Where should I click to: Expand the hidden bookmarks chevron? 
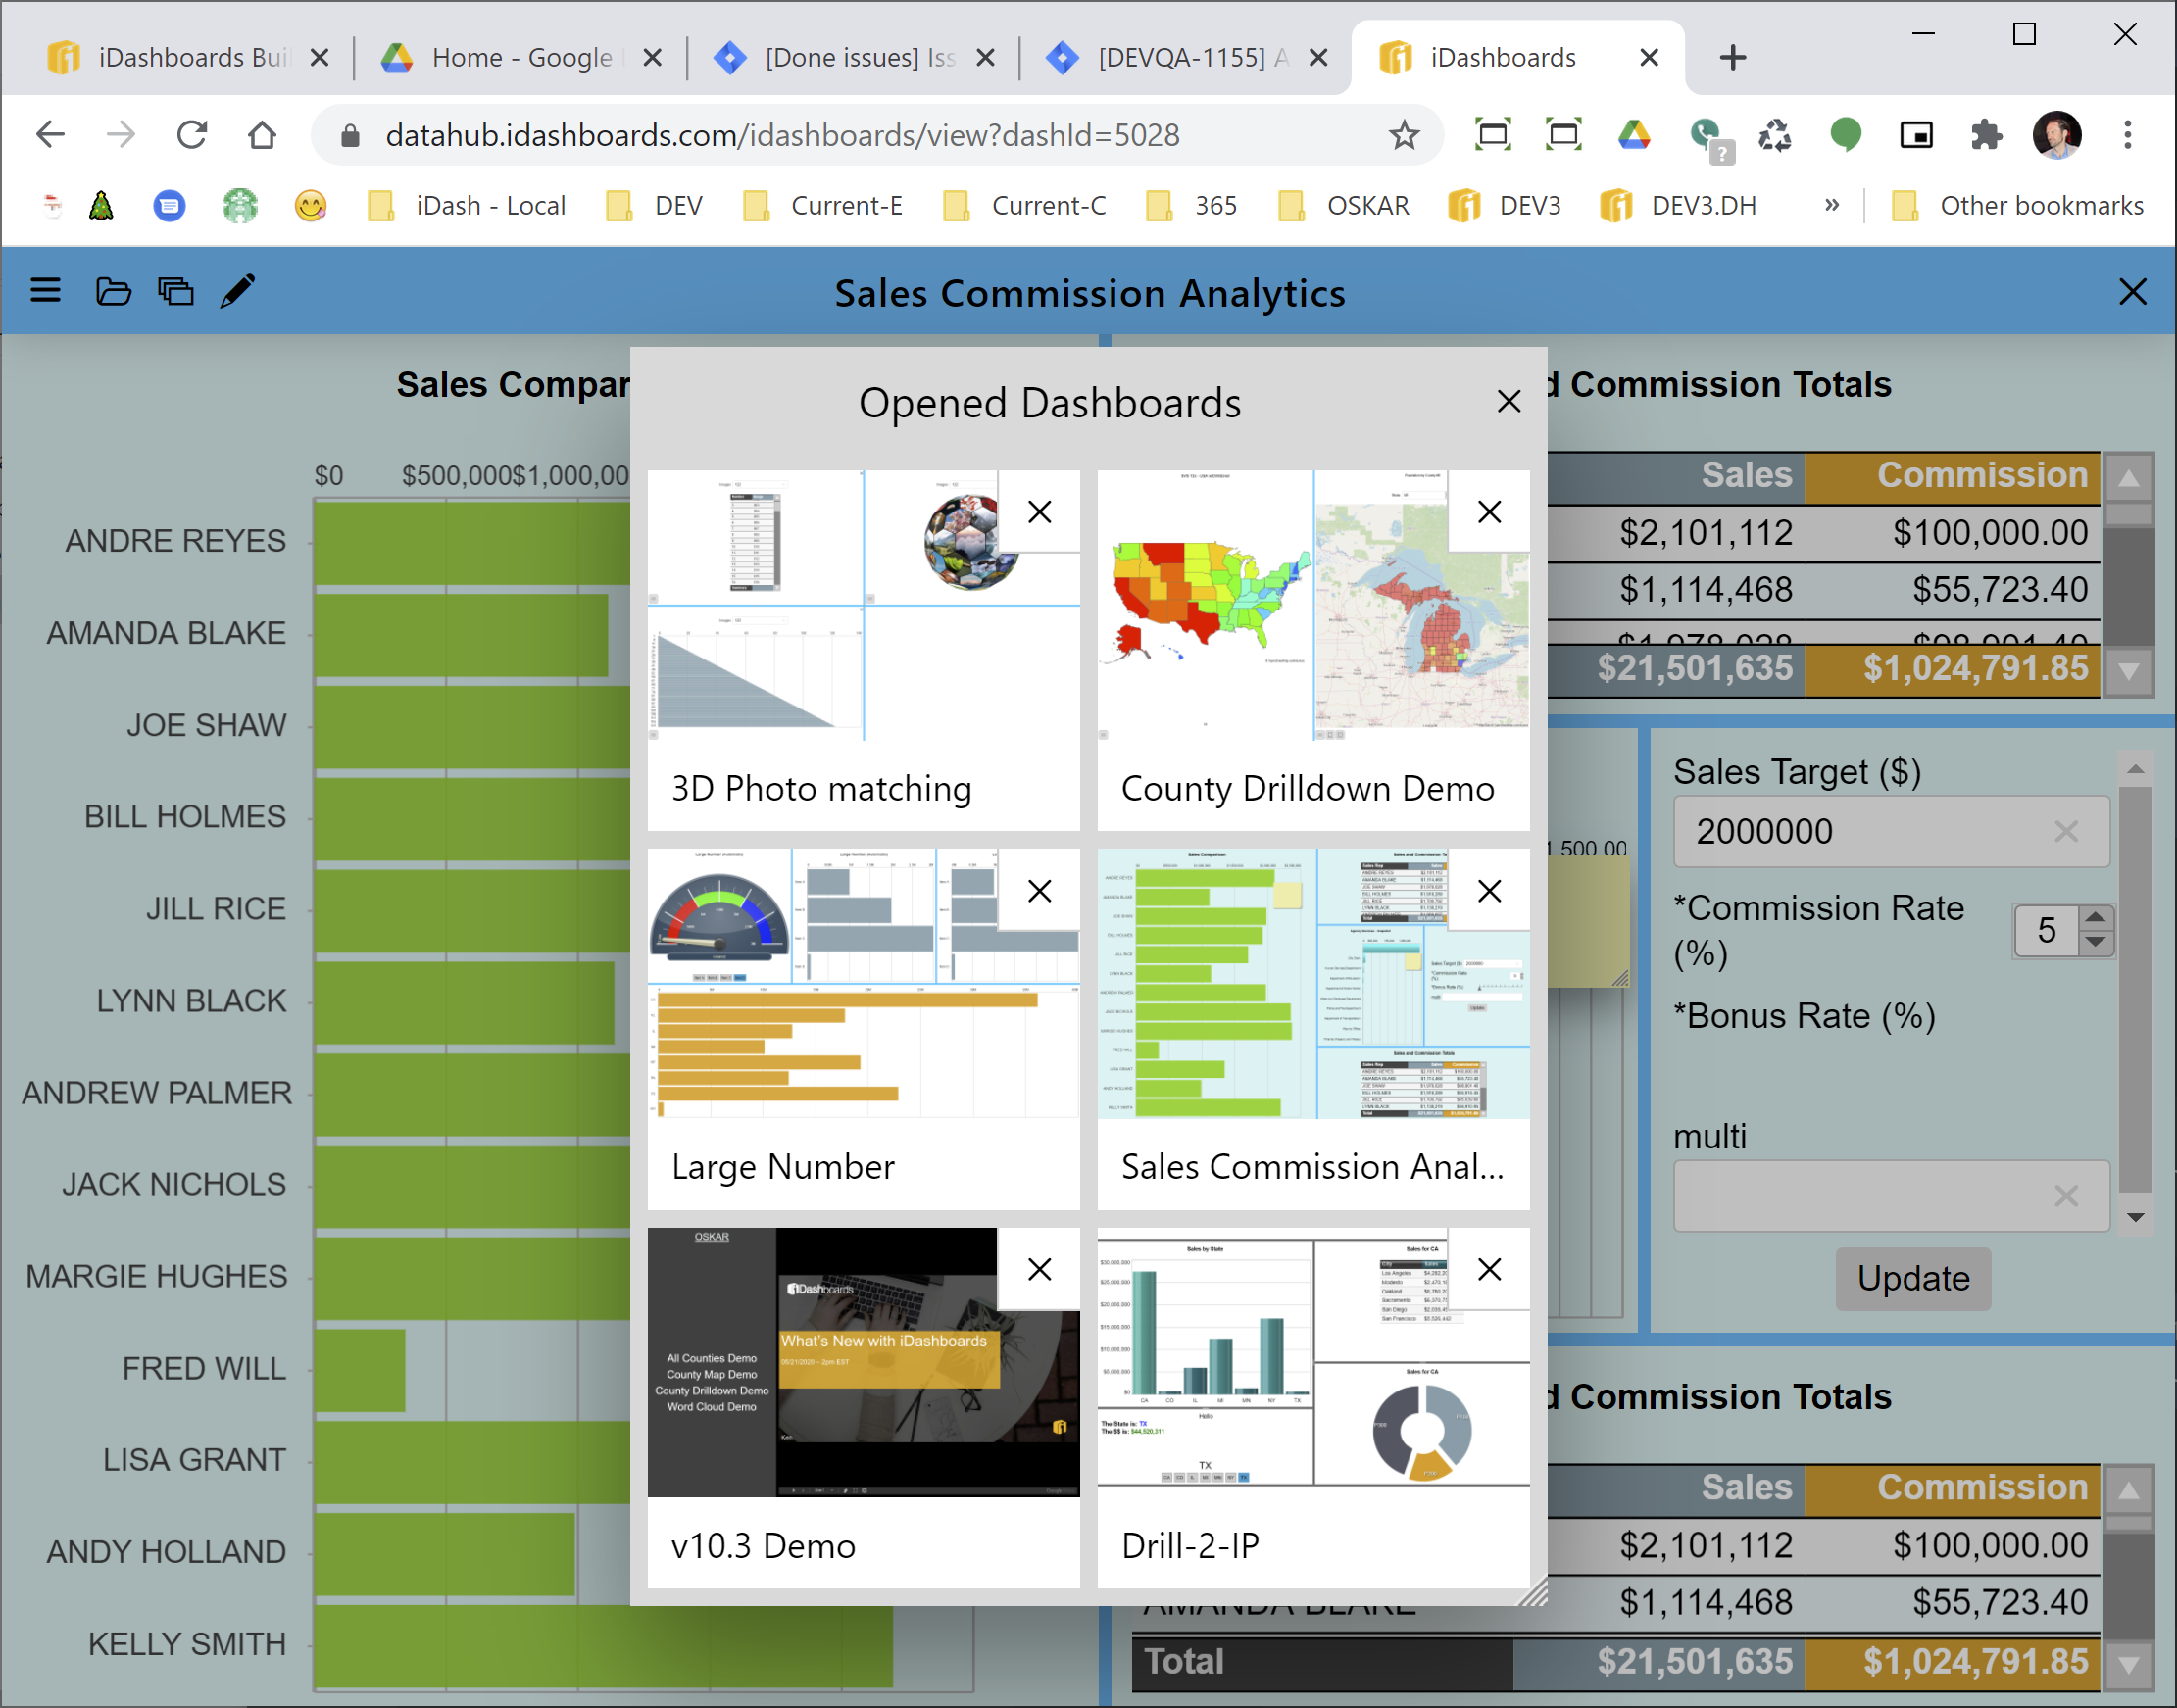(1831, 206)
